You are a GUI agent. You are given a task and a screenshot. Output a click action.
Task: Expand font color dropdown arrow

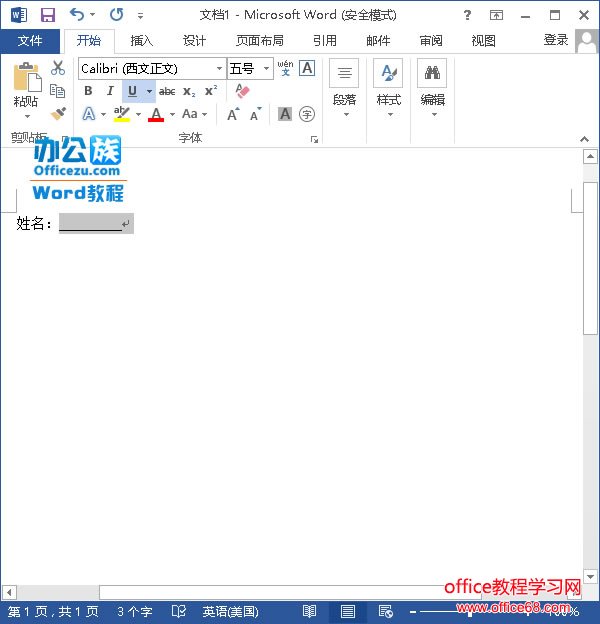tap(172, 114)
